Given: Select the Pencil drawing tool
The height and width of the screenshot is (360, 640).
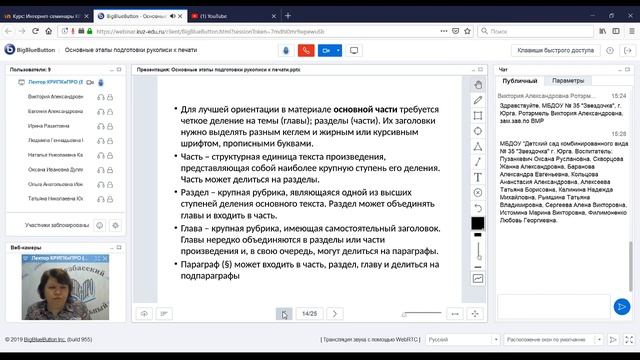Looking at the screenshot, I should 478,100.
